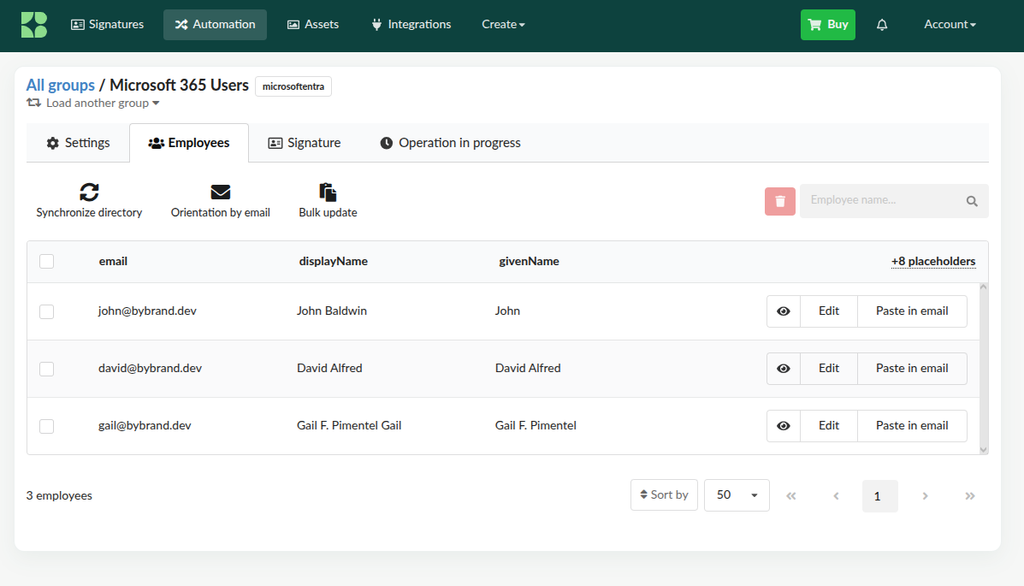Expand Load another group dropdown
1024x586 pixels.
[93, 103]
